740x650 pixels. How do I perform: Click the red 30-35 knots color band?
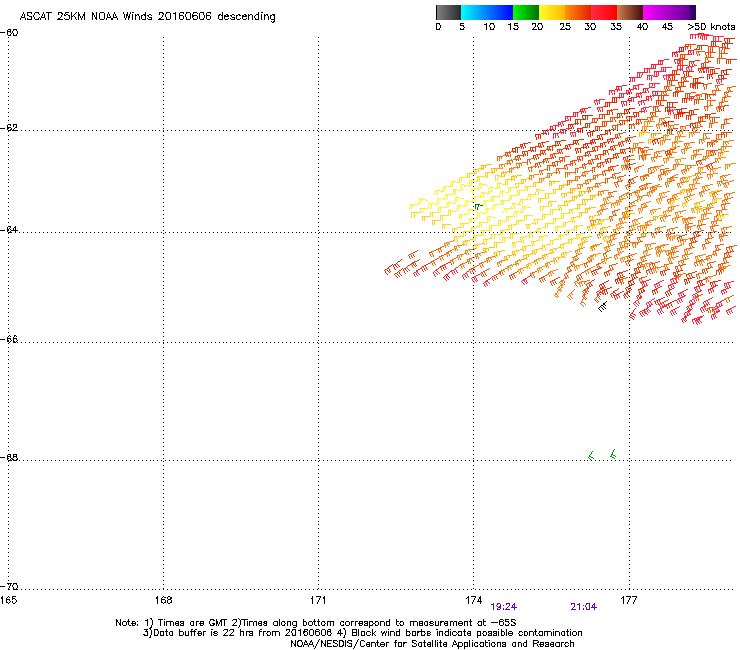pyautogui.click(x=604, y=12)
